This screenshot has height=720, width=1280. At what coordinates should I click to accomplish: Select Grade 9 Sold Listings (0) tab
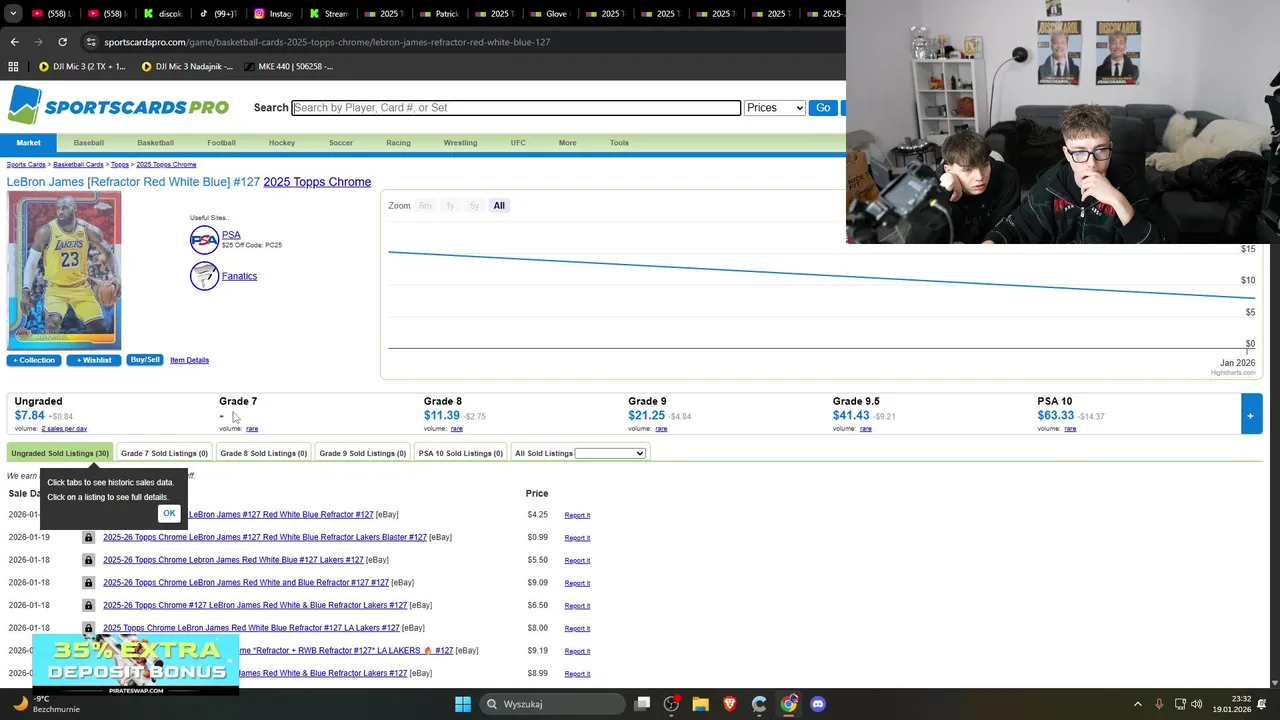[362, 453]
